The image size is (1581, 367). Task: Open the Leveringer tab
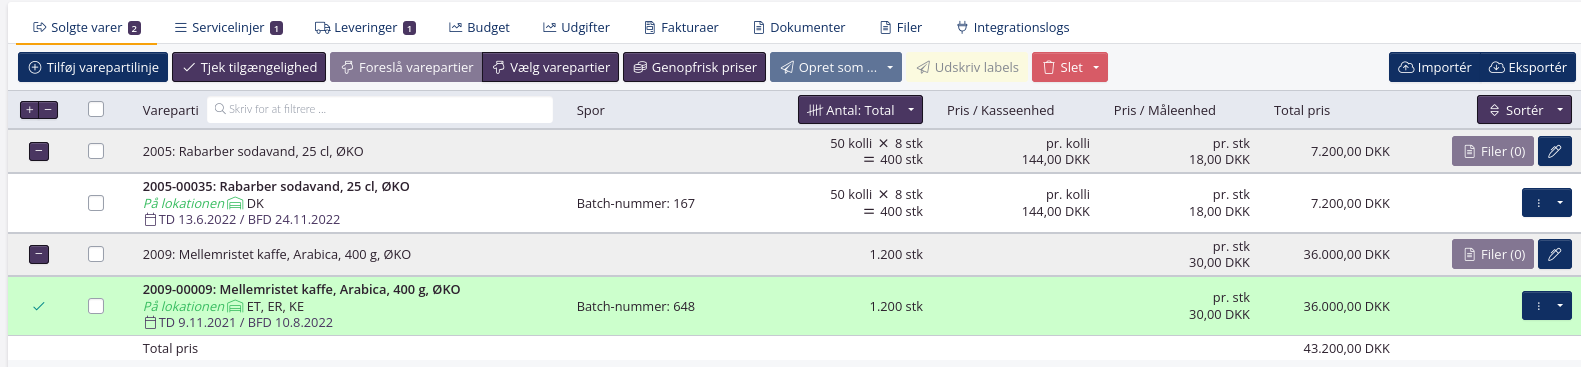click(365, 27)
